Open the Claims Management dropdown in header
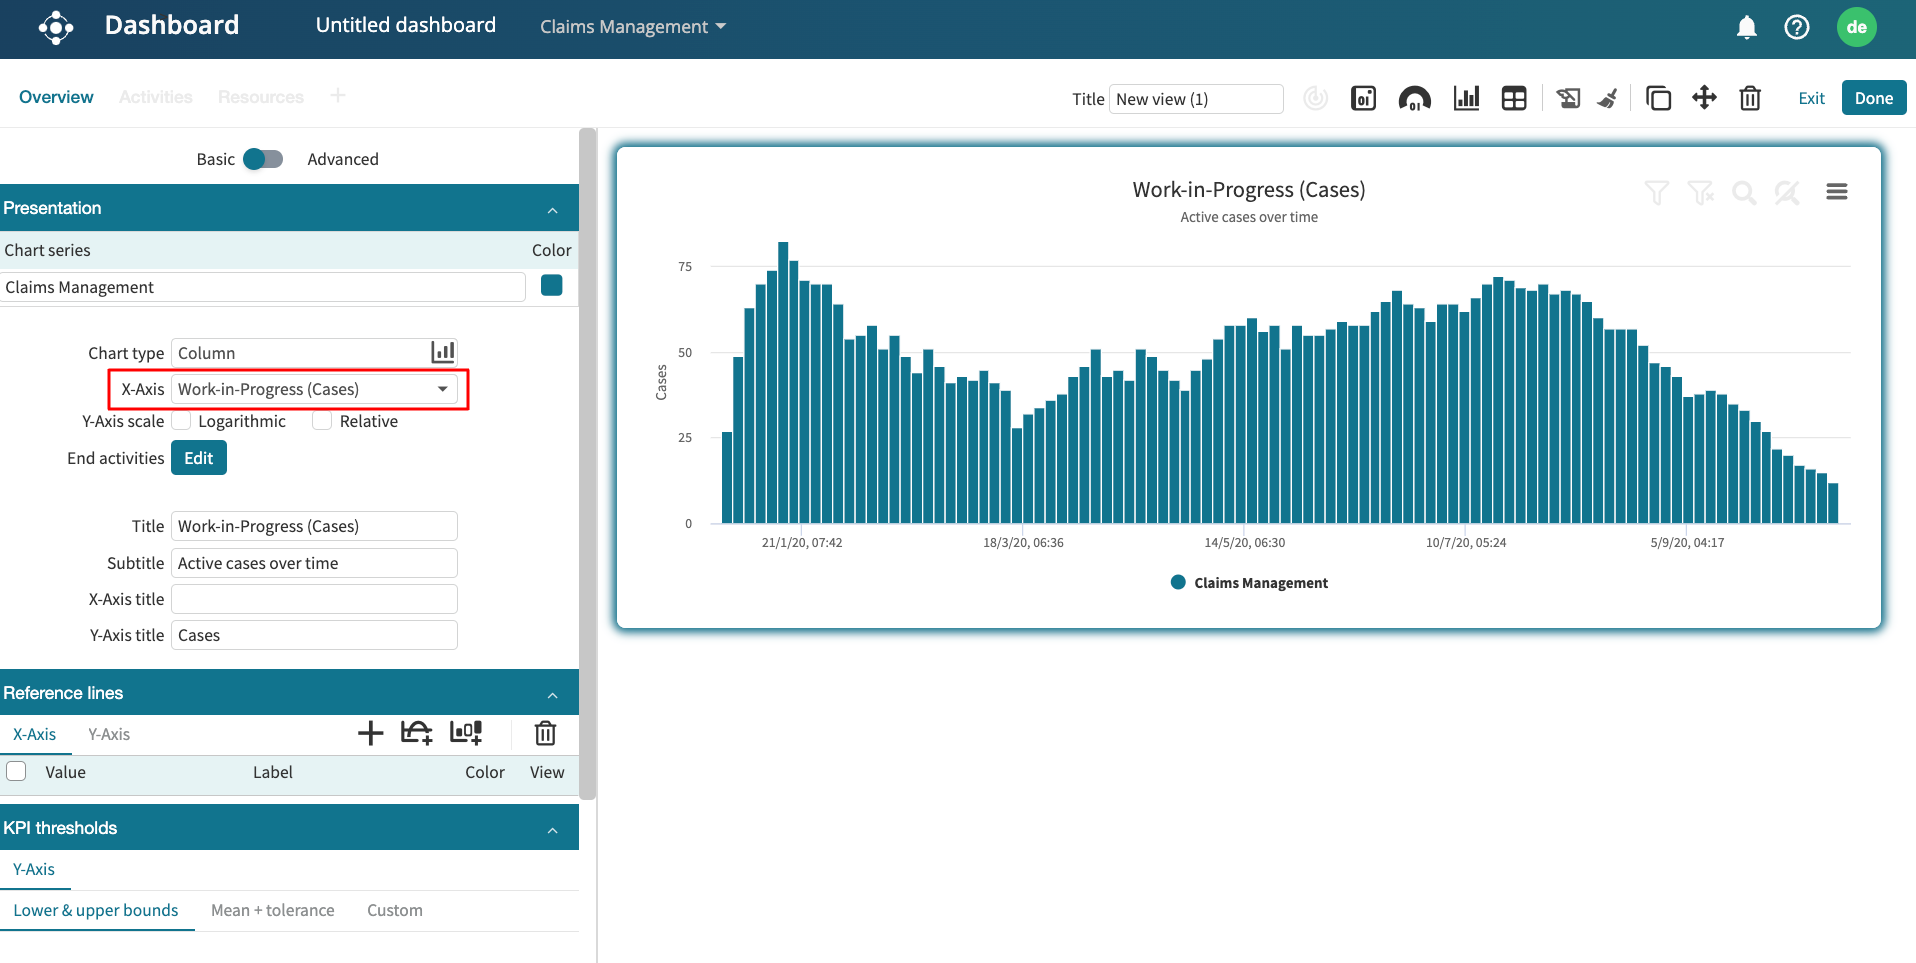The height and width of the screenshot is (963, 1916). 632,27
